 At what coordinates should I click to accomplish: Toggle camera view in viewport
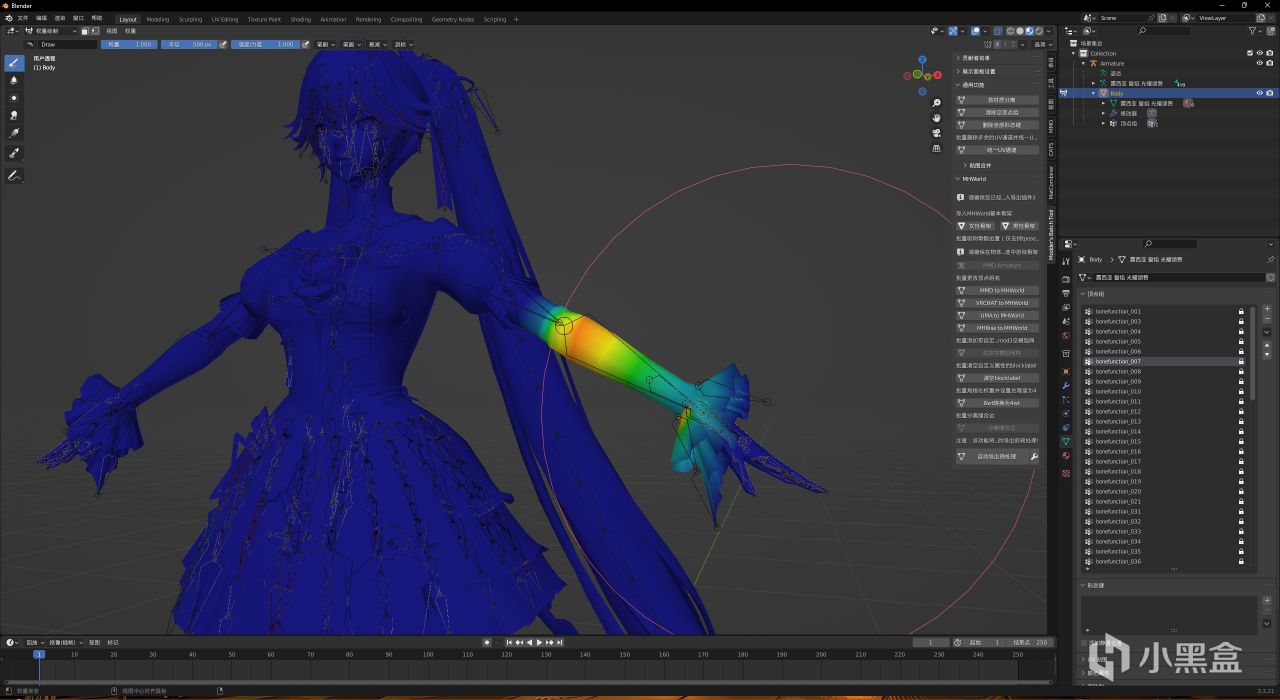(x=936, y=133)
